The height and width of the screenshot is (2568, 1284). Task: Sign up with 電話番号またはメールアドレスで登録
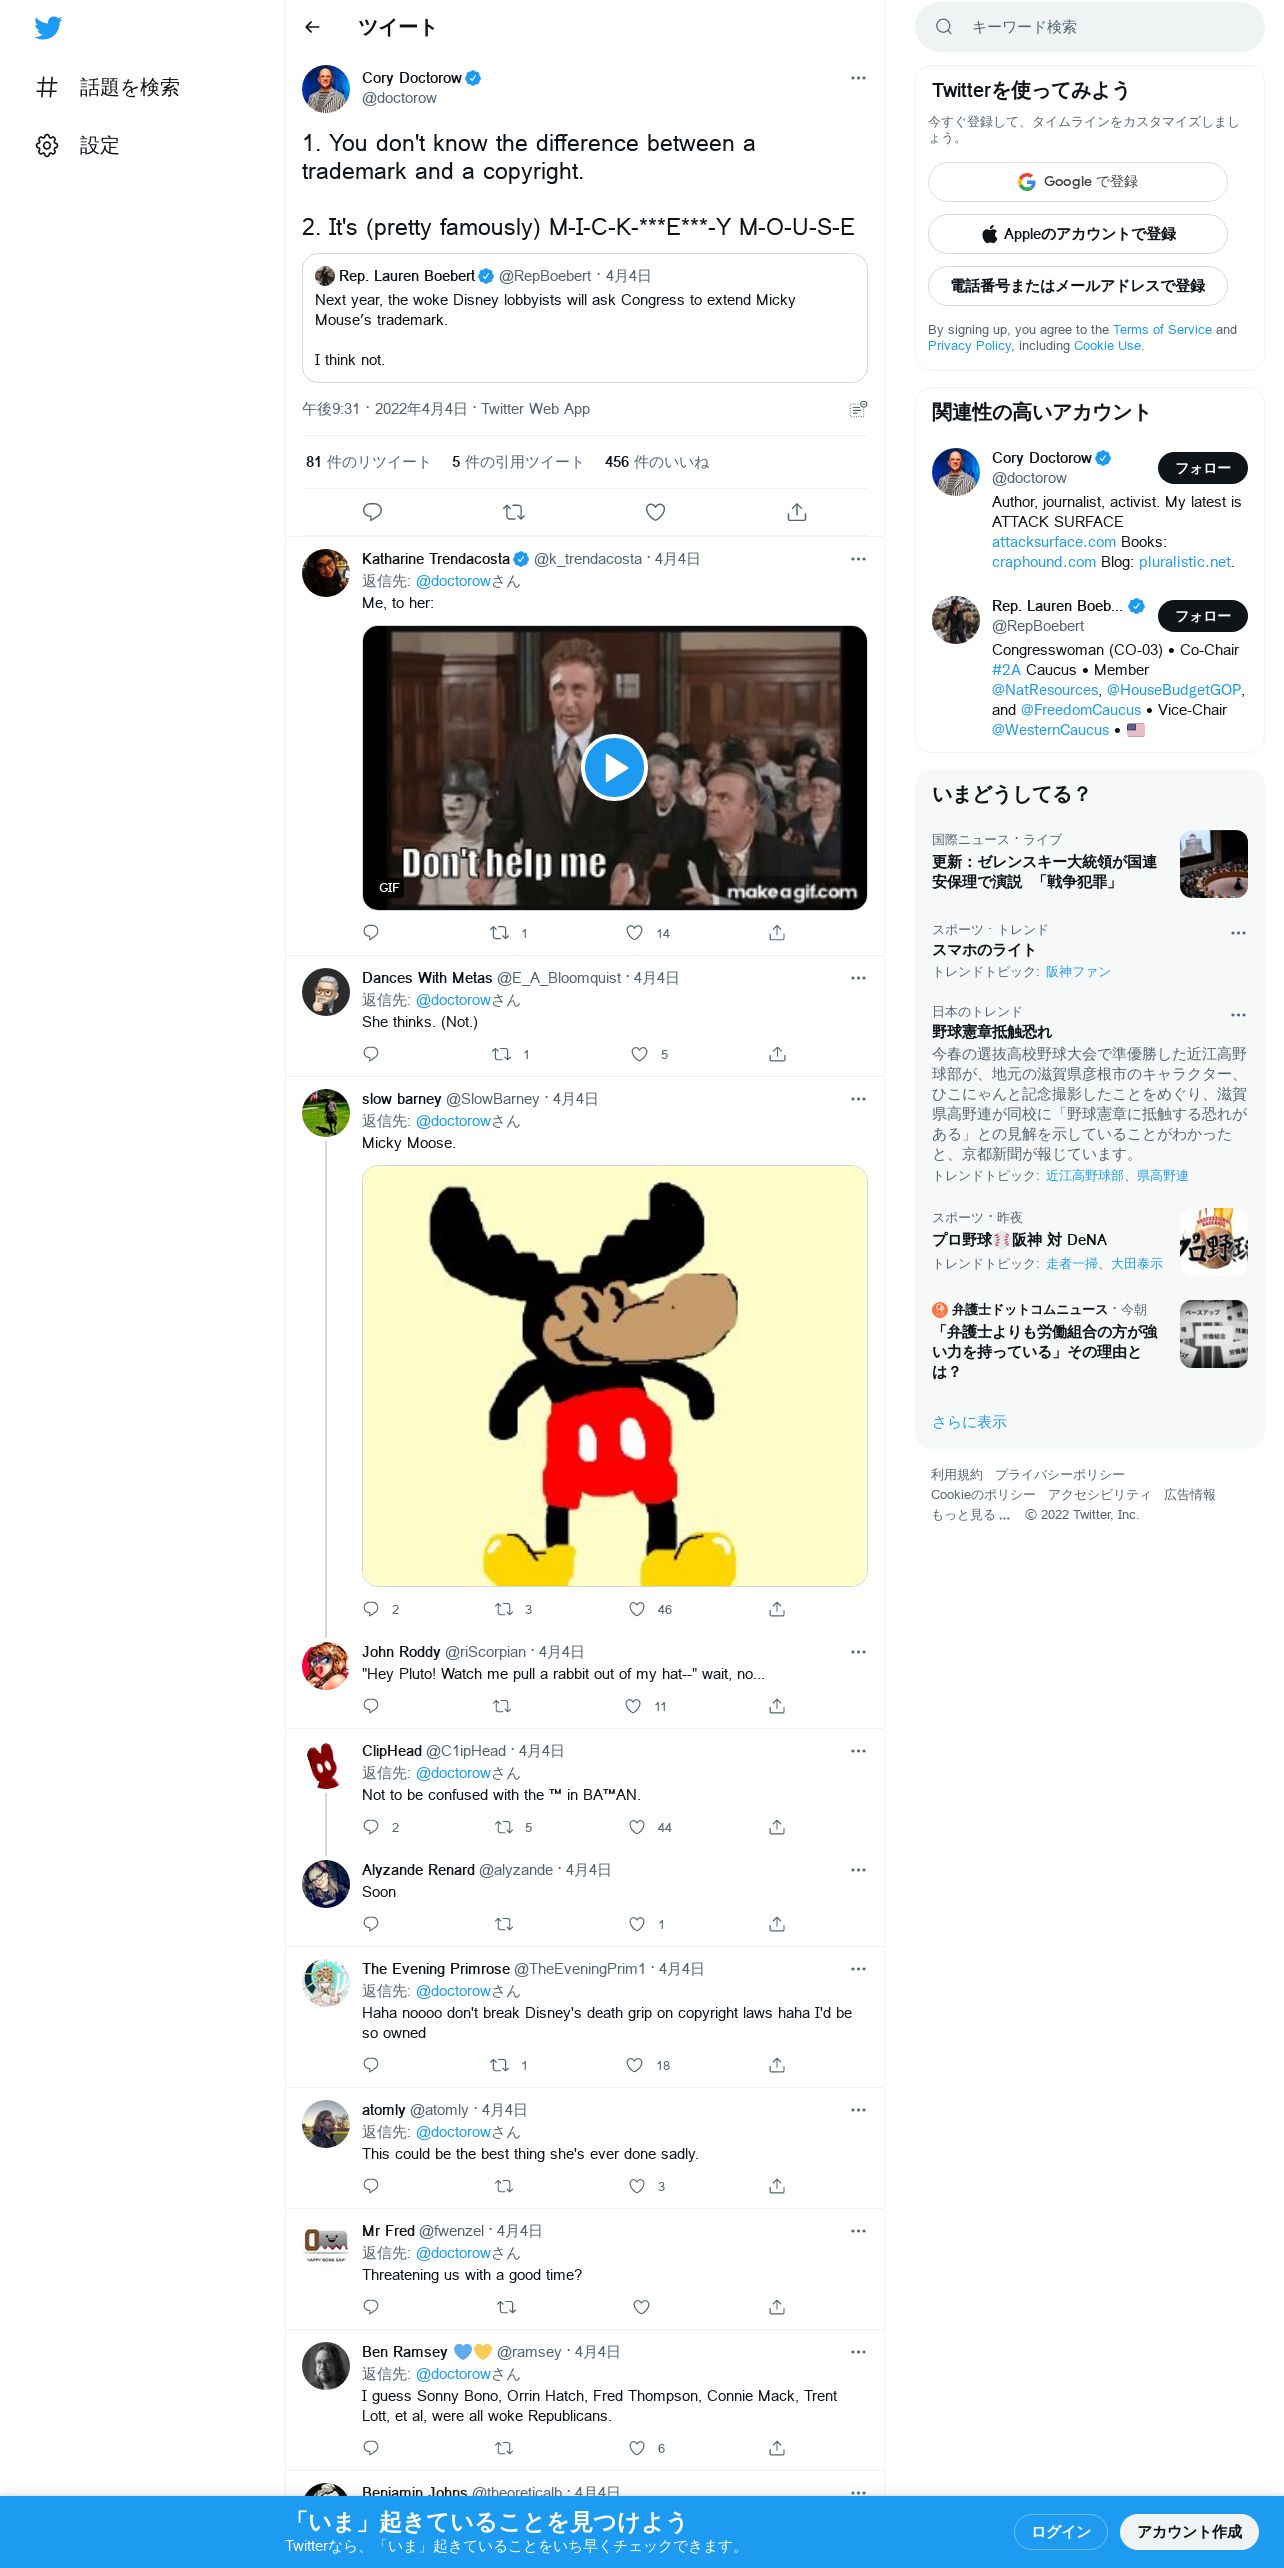(1078, 286)
